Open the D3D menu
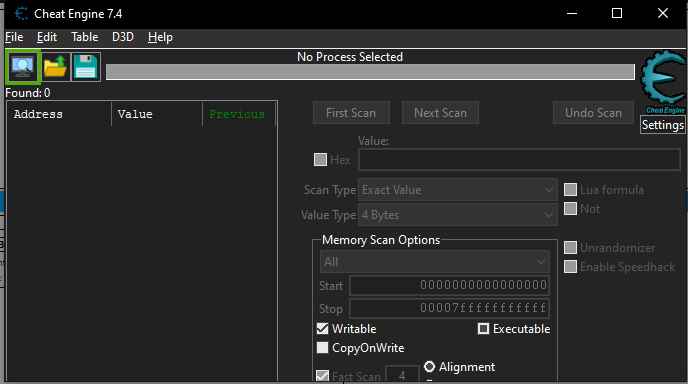 123,37
